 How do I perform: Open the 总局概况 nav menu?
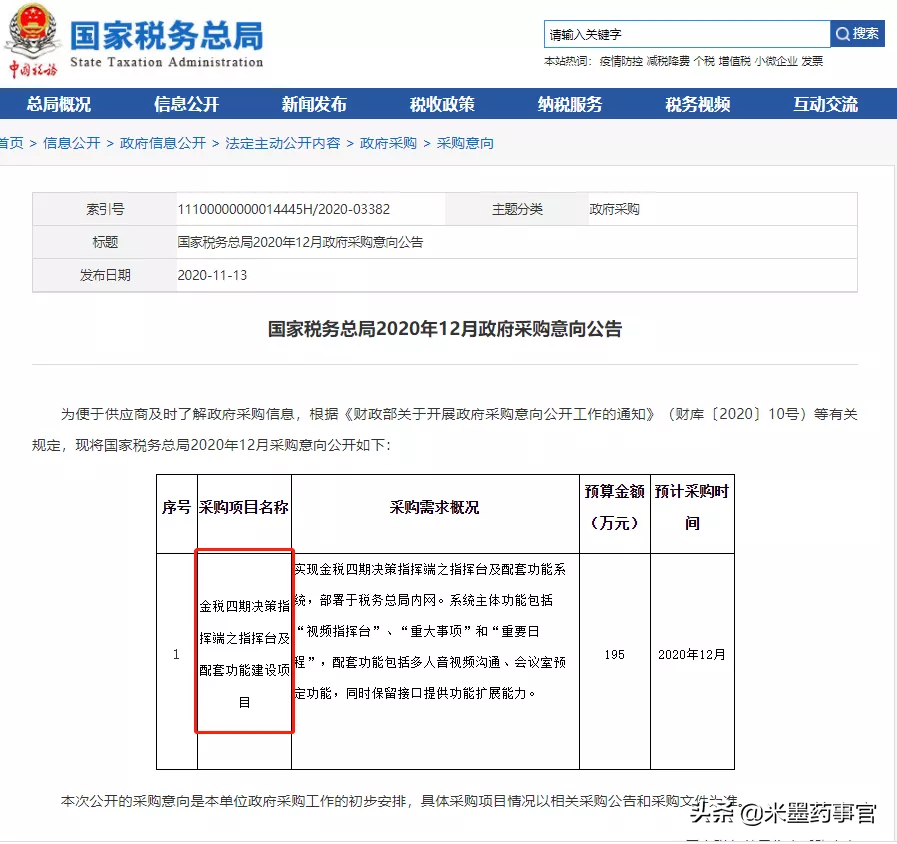point(59,104)
